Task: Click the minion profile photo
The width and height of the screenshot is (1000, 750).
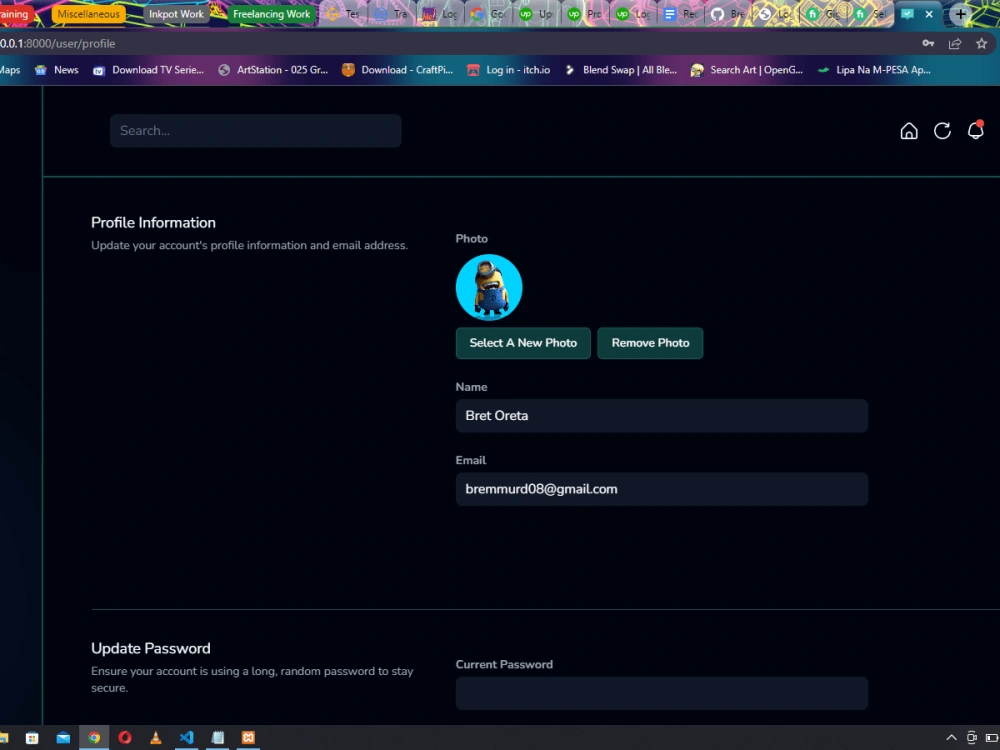Action: (x=489, y=287)
